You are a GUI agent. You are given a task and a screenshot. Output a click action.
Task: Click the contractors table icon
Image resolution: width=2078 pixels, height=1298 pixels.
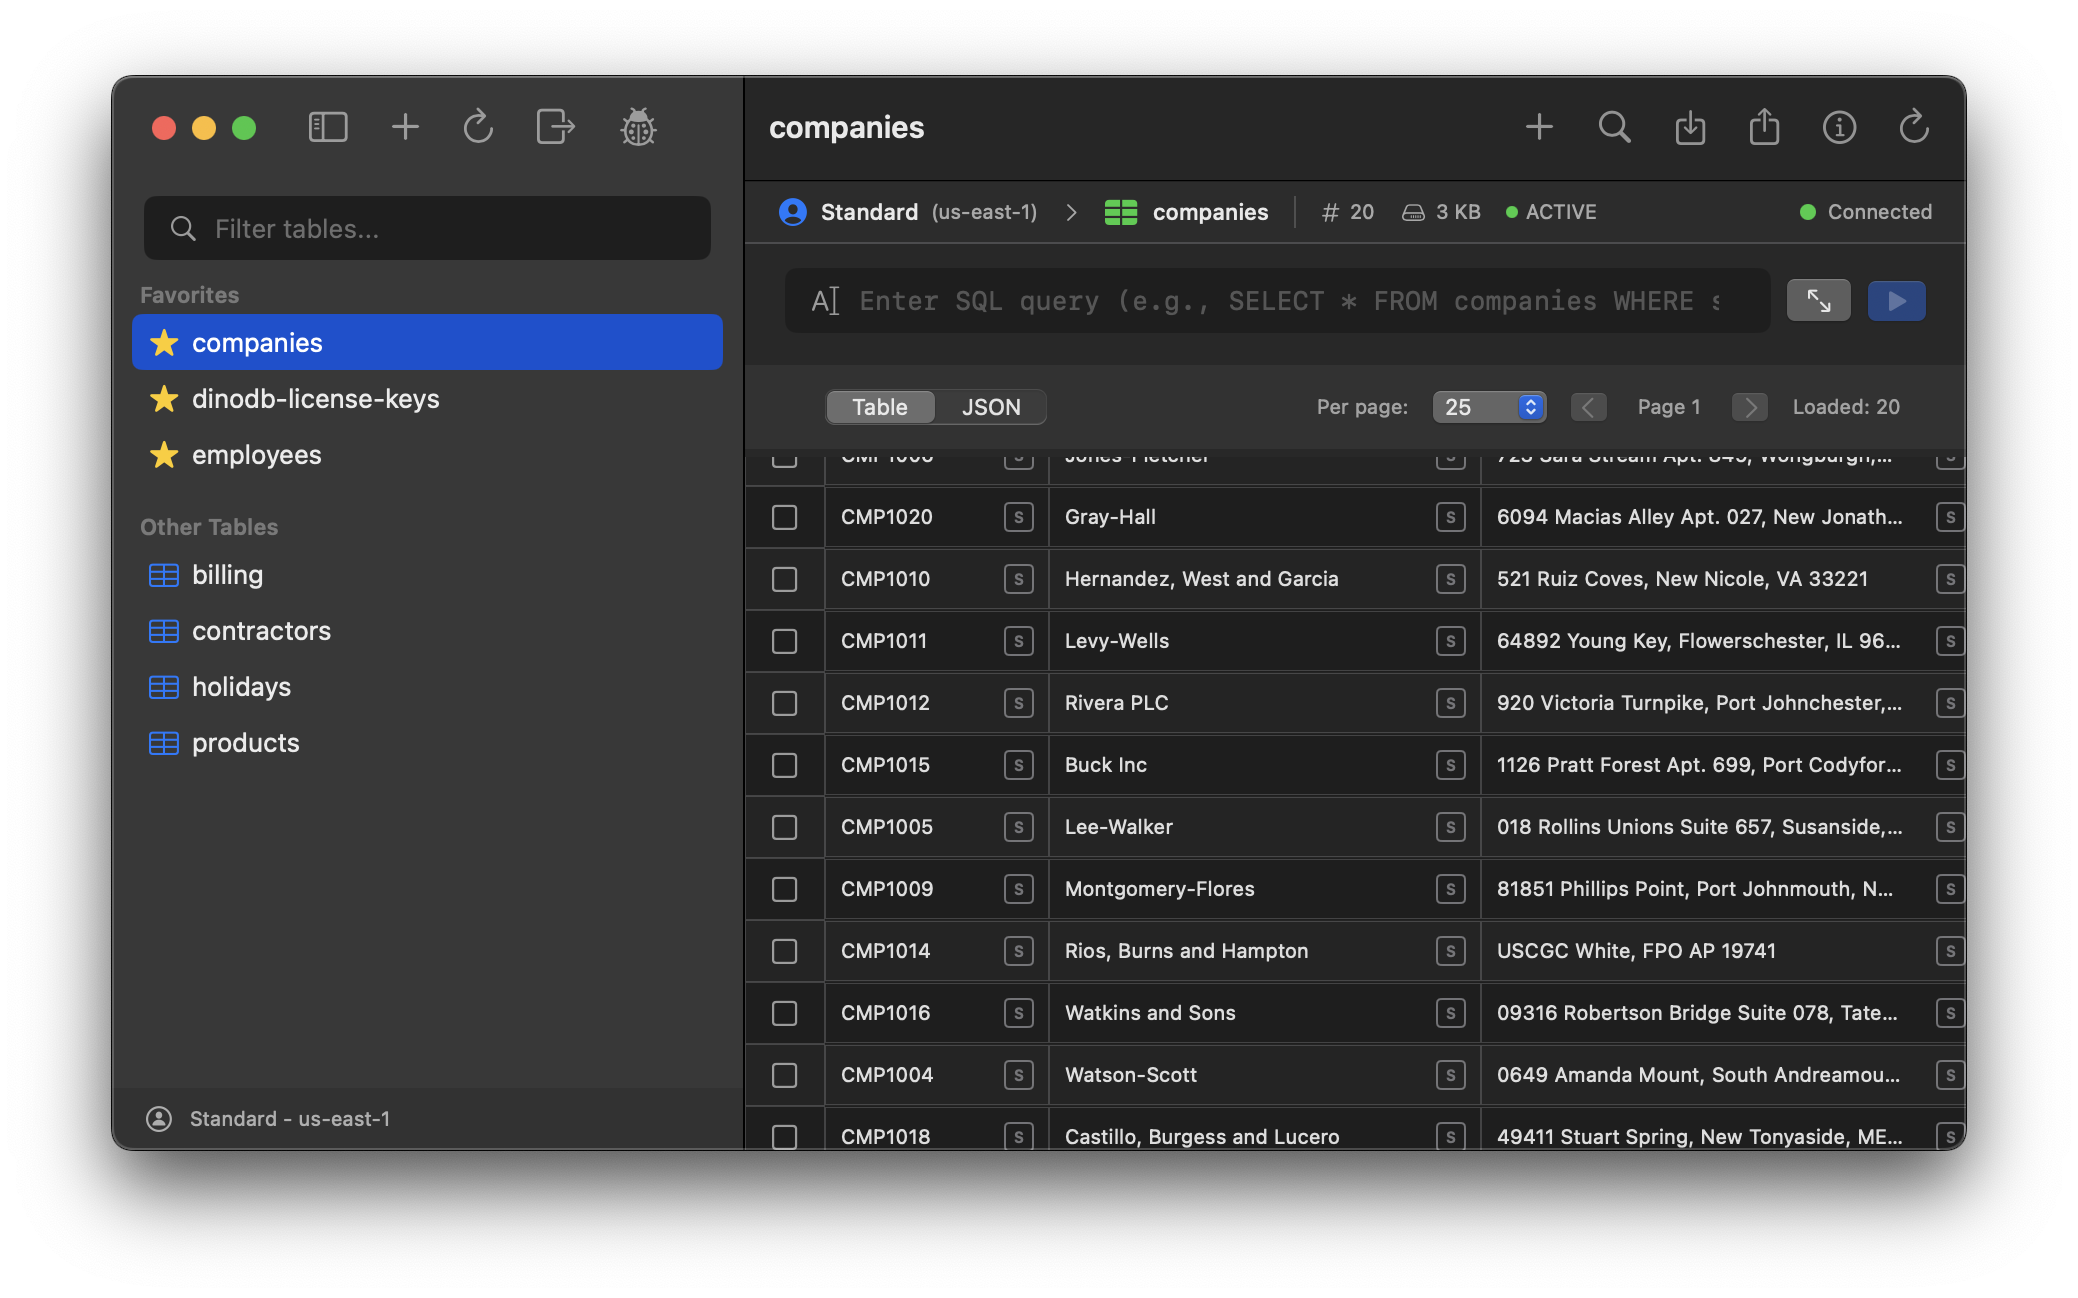coord(164,631)
